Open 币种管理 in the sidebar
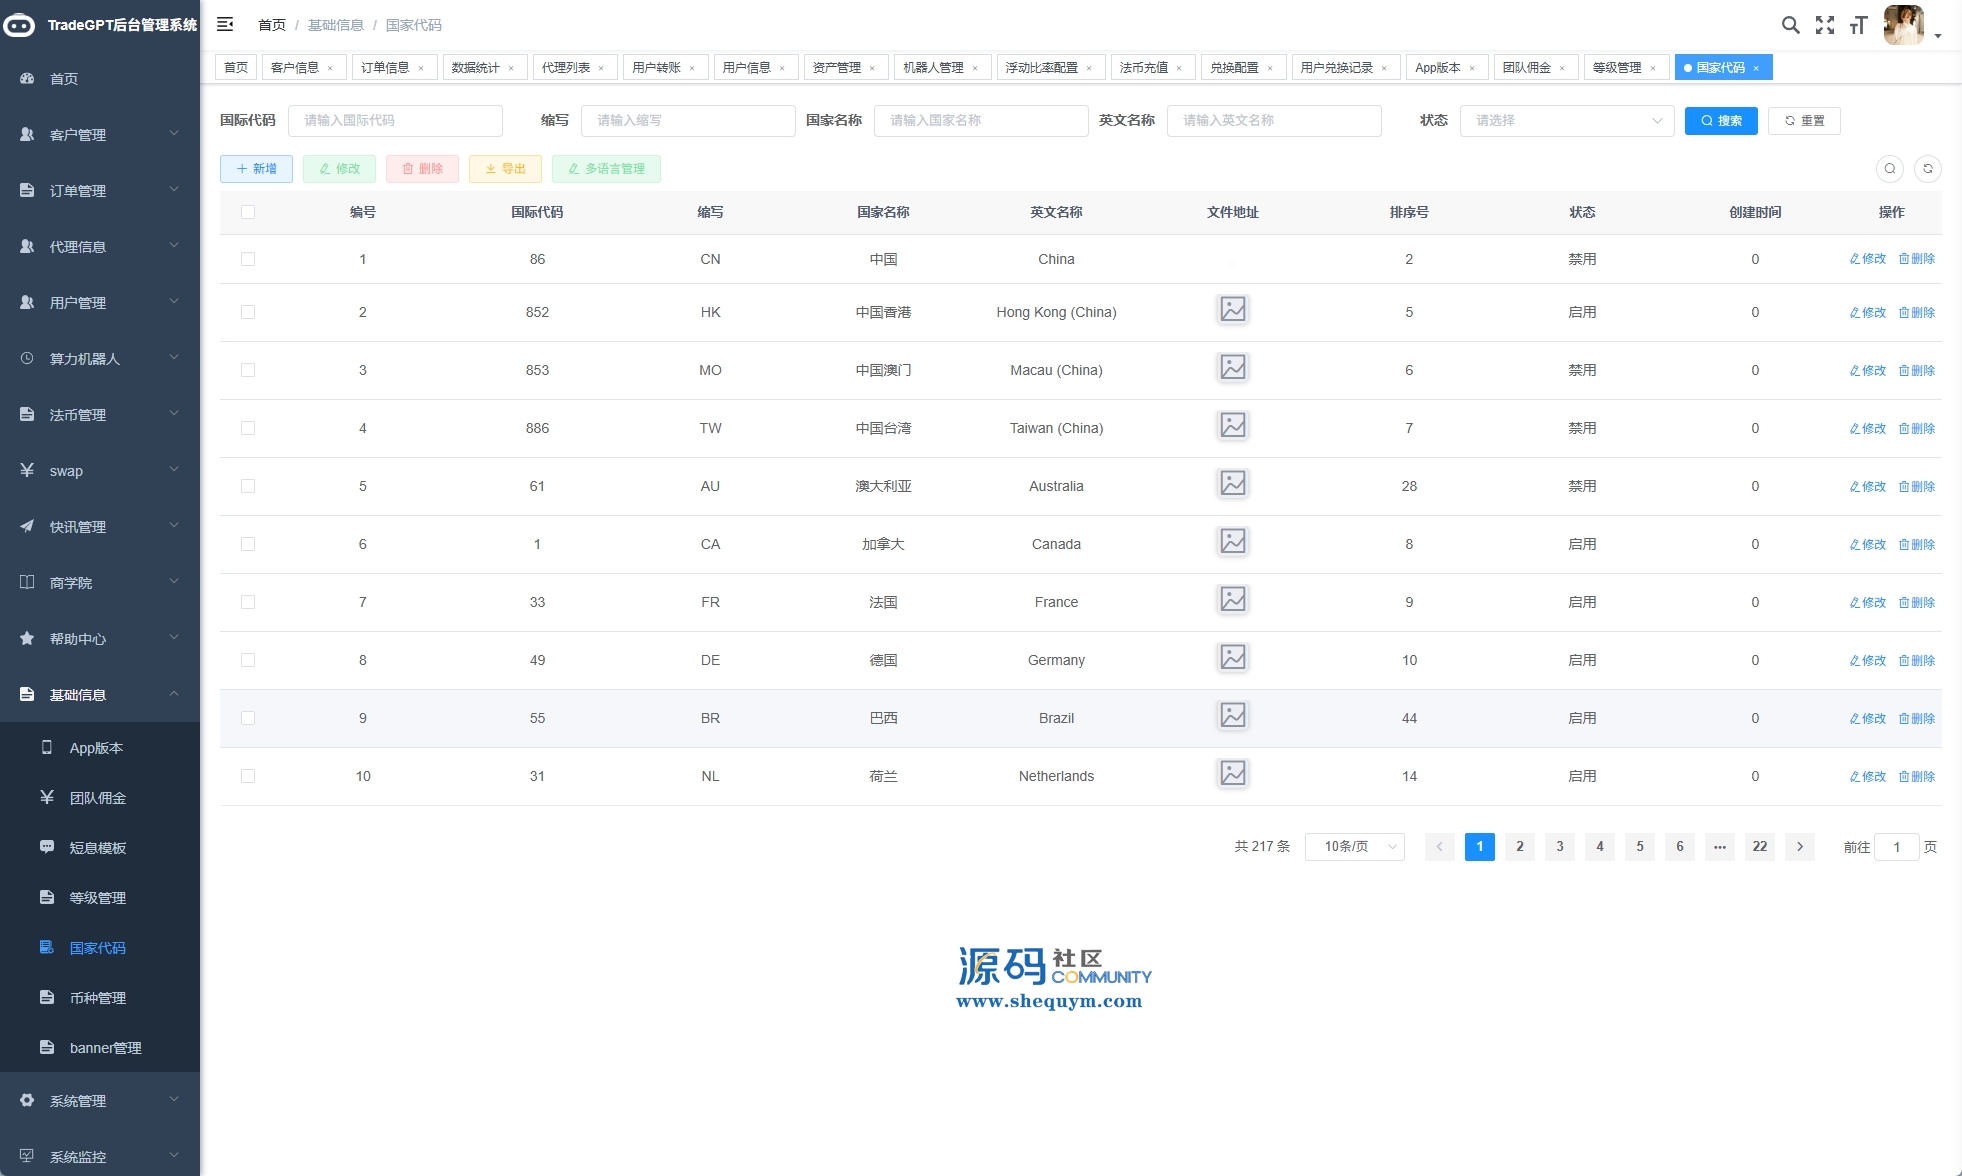1962x1176 pixels. (x=98, y=998)
